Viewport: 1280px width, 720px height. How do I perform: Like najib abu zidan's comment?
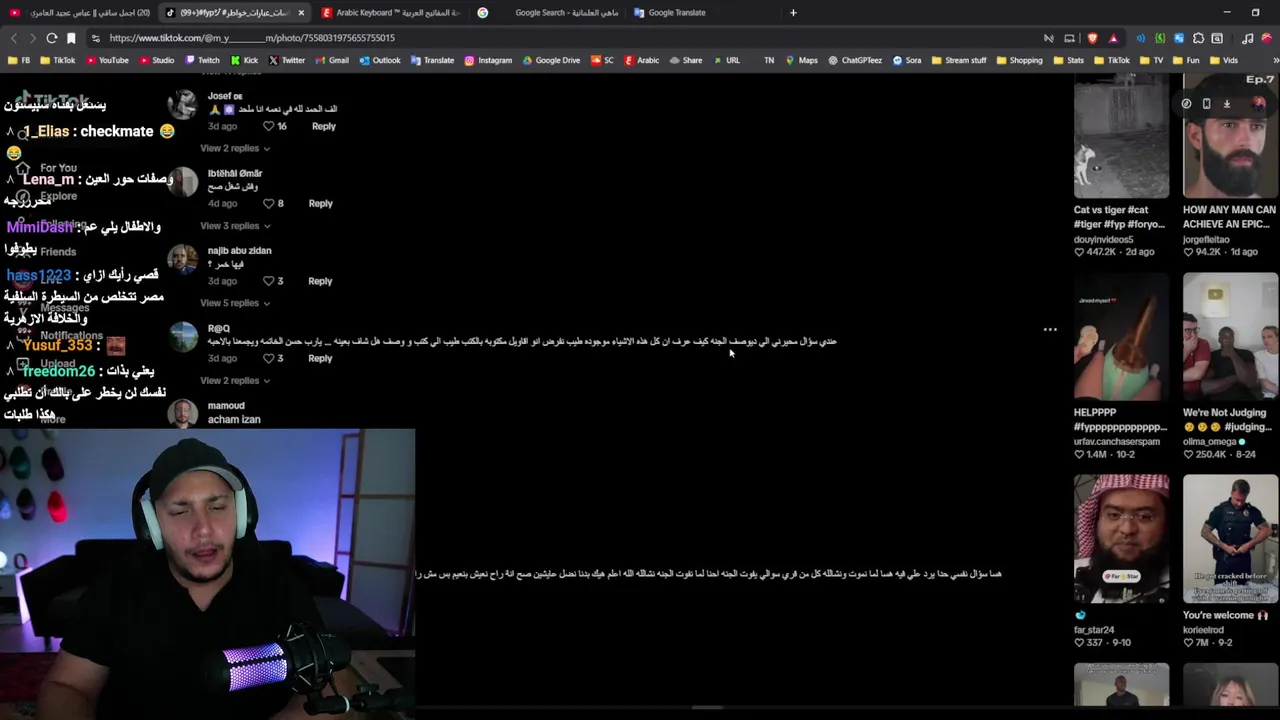click(x=268, y=281)
